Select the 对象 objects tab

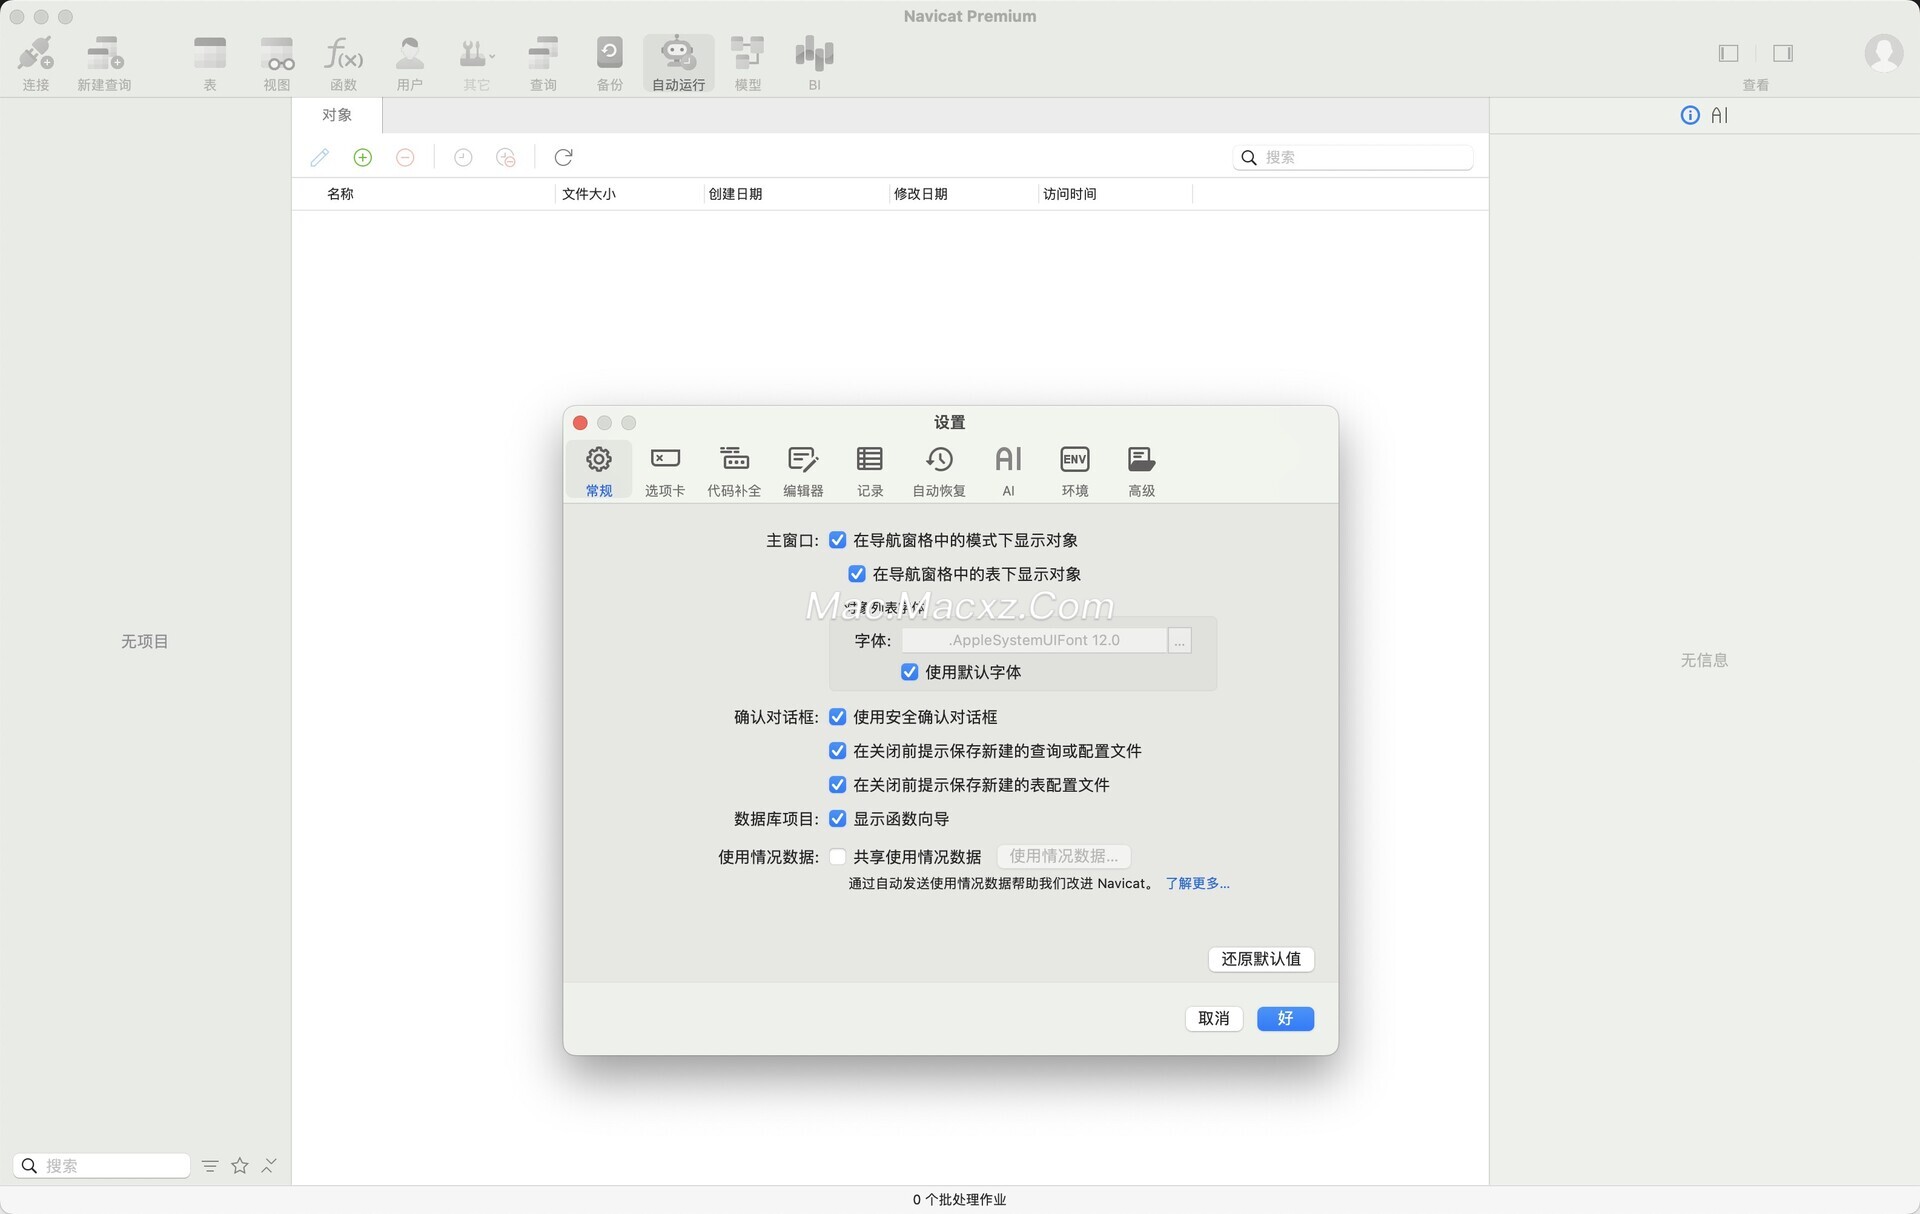[337, 115]
